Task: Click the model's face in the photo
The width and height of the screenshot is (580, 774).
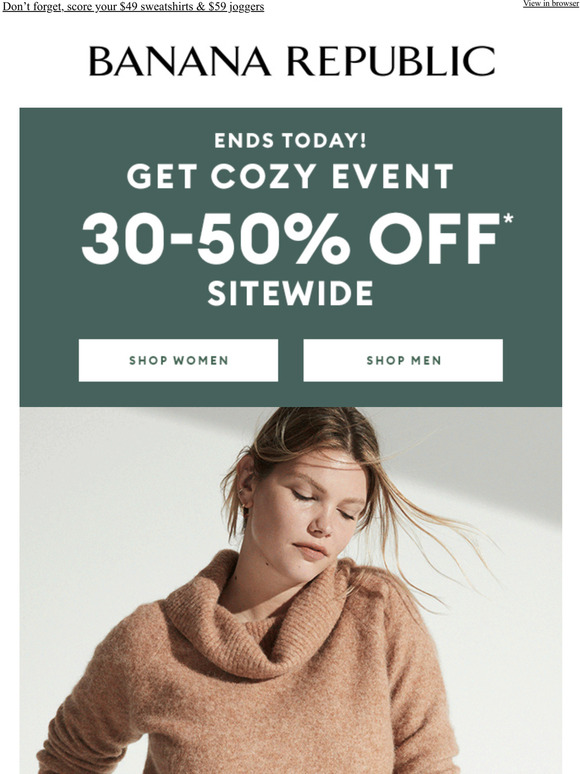Action: (x=306, y=513)
